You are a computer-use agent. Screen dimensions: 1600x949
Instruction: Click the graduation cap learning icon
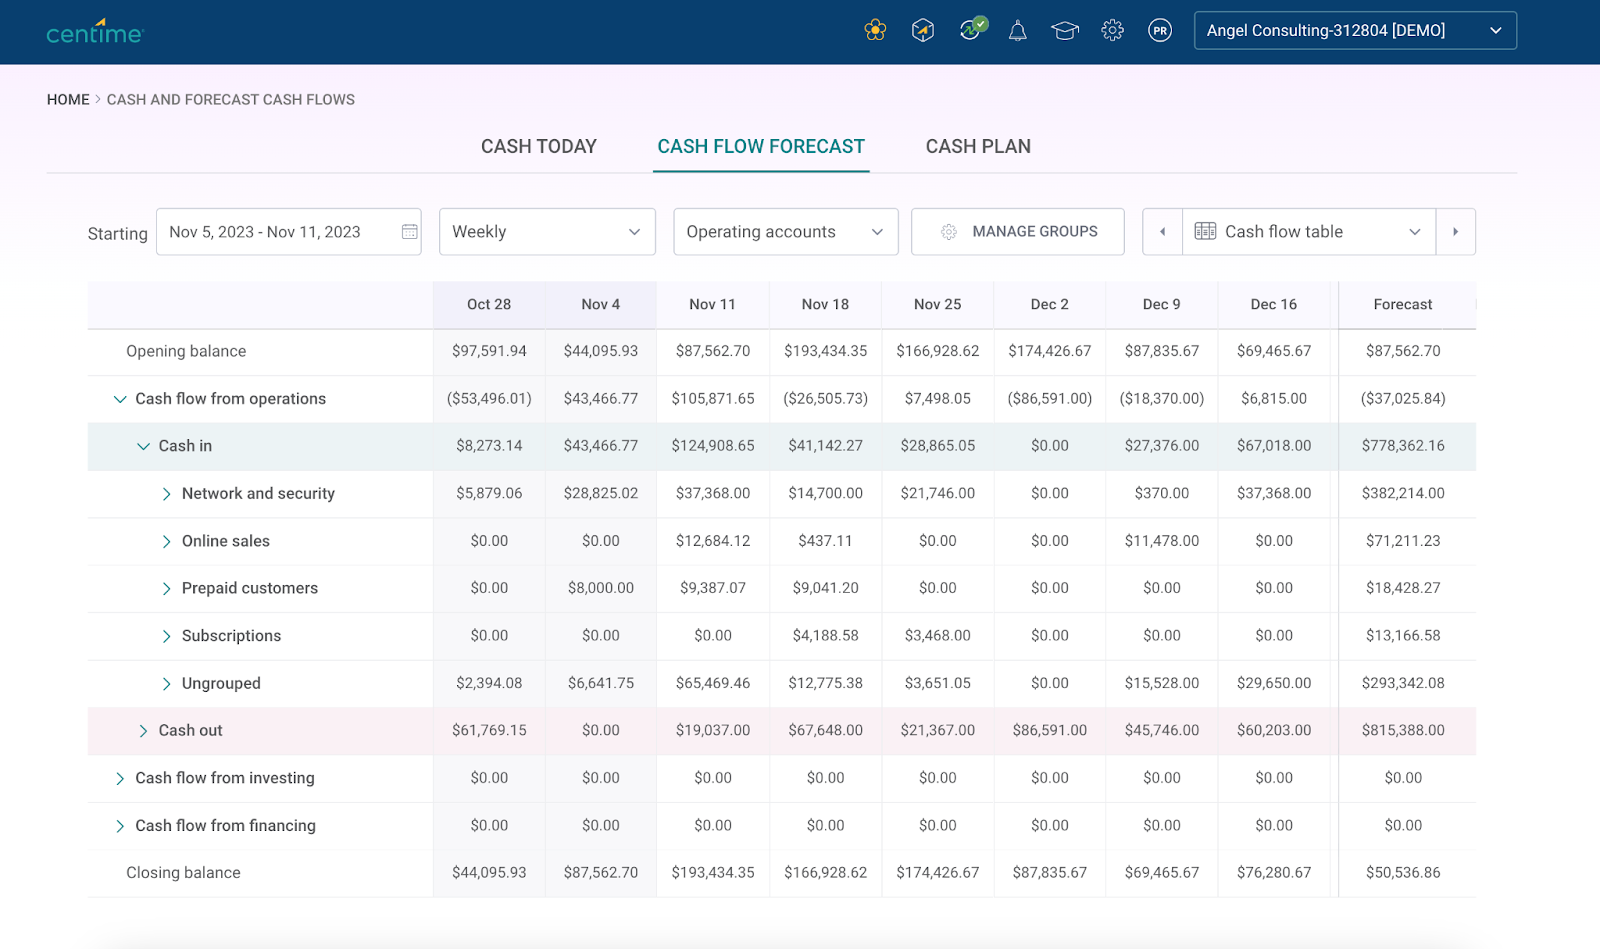[x=1065, y=31]
